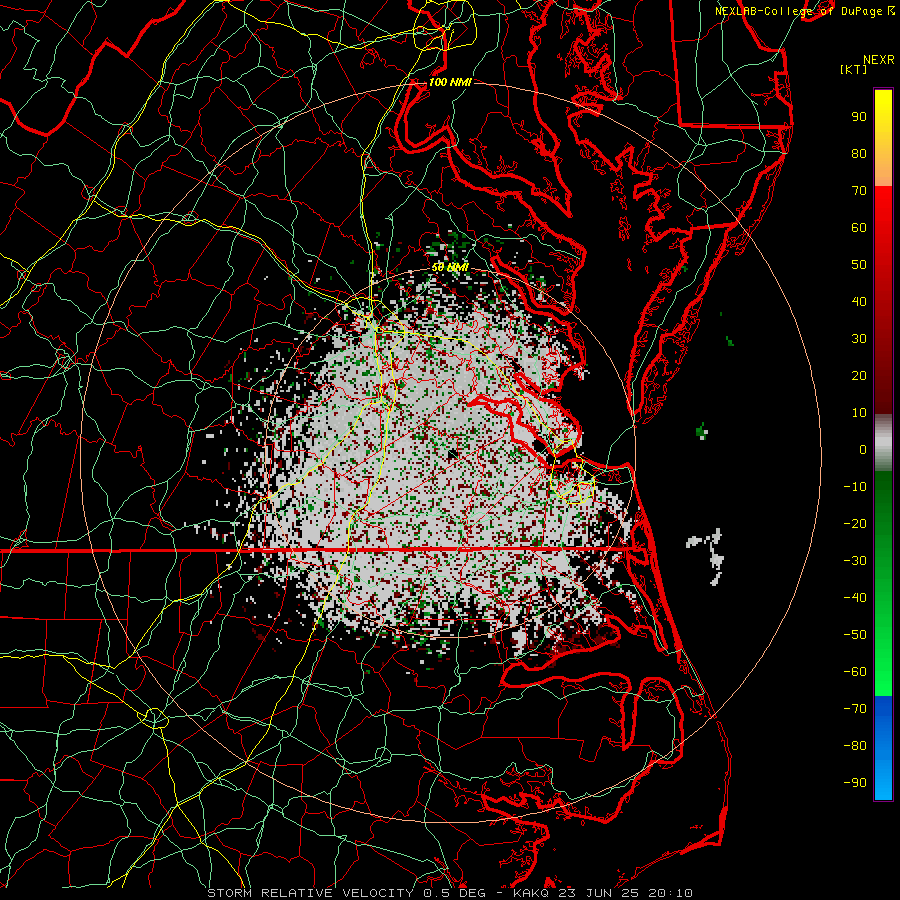Click the positive 20 scale label
Screen dimensions: 900x900
point(859,376)
